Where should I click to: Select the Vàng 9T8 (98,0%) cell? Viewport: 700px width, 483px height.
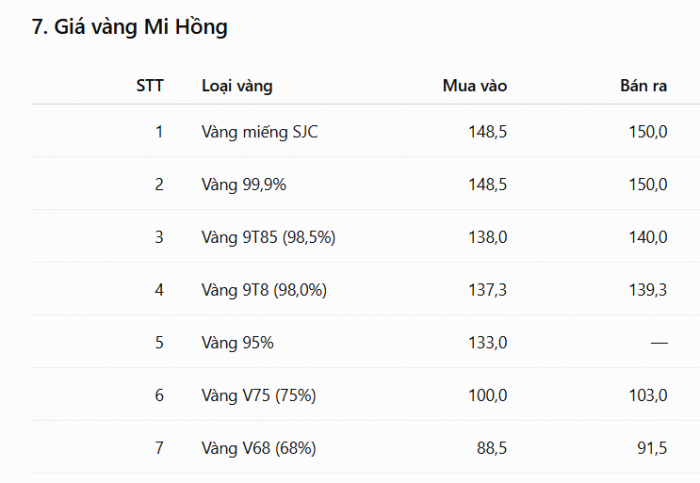coord(264,290)
